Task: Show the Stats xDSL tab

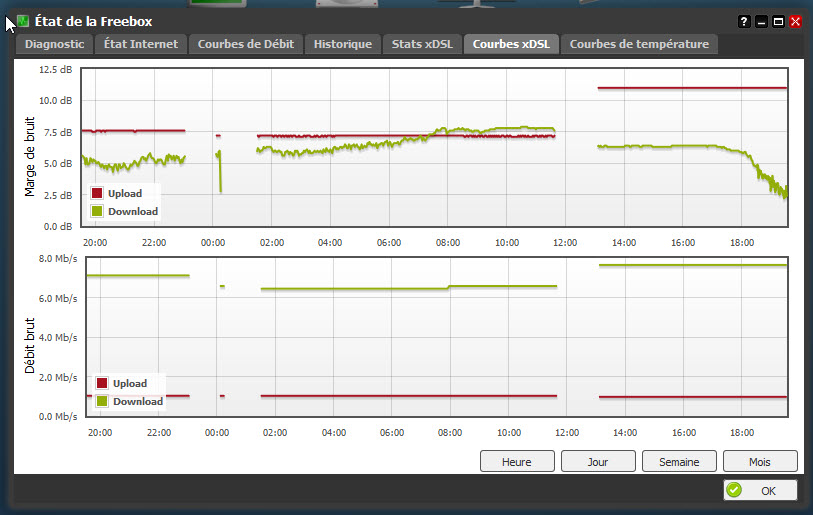Action: pyautogui.click(x=422, y=44)
